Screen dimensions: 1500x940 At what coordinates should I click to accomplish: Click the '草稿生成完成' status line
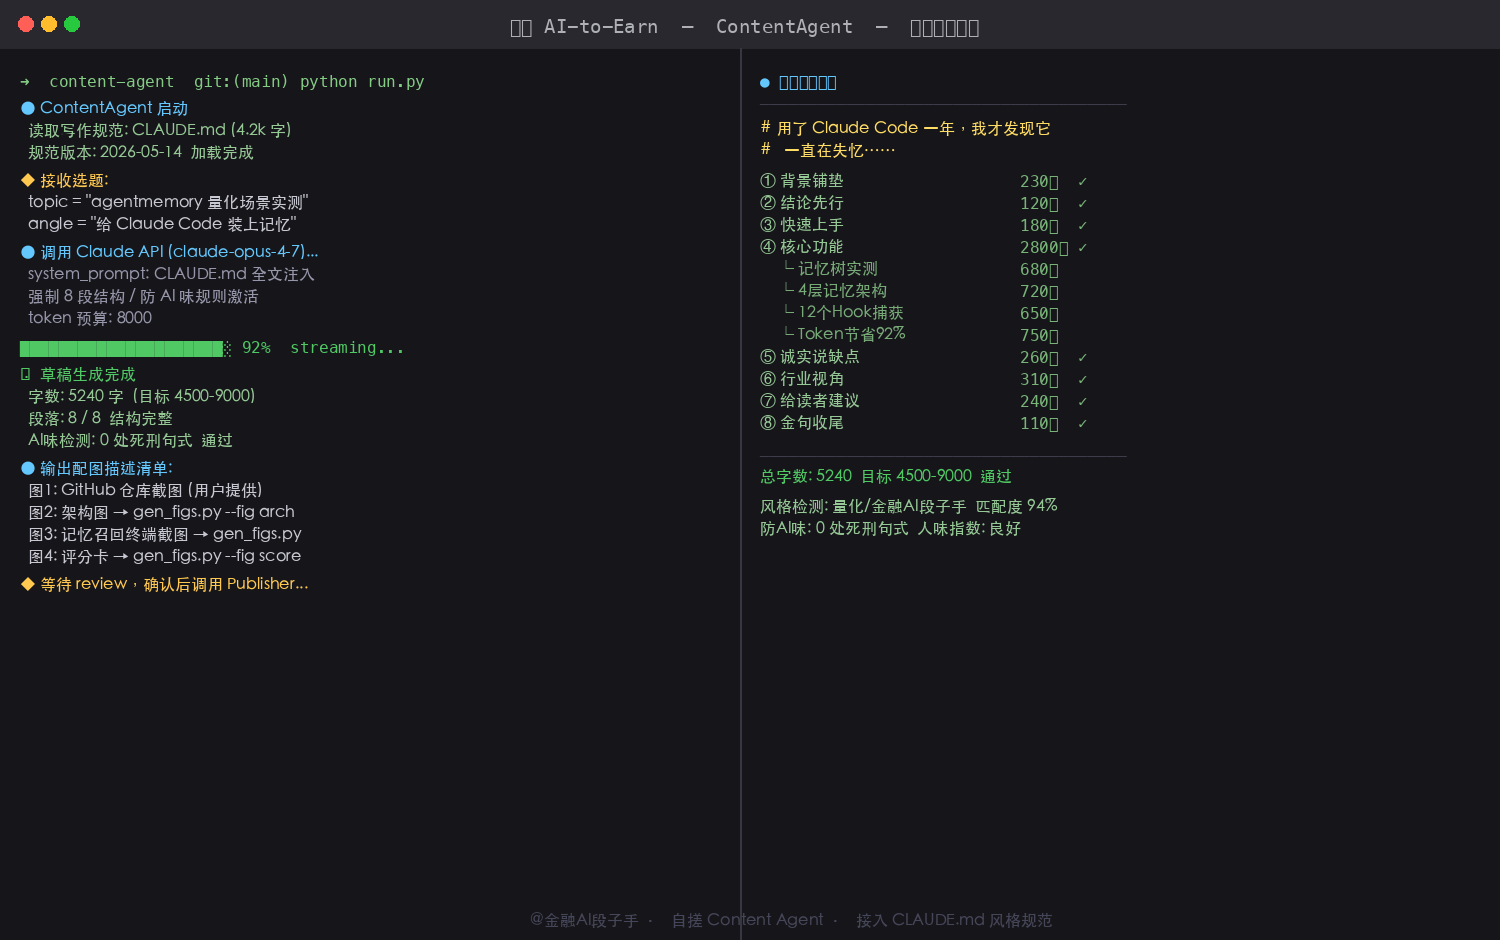tap(78, 374)
